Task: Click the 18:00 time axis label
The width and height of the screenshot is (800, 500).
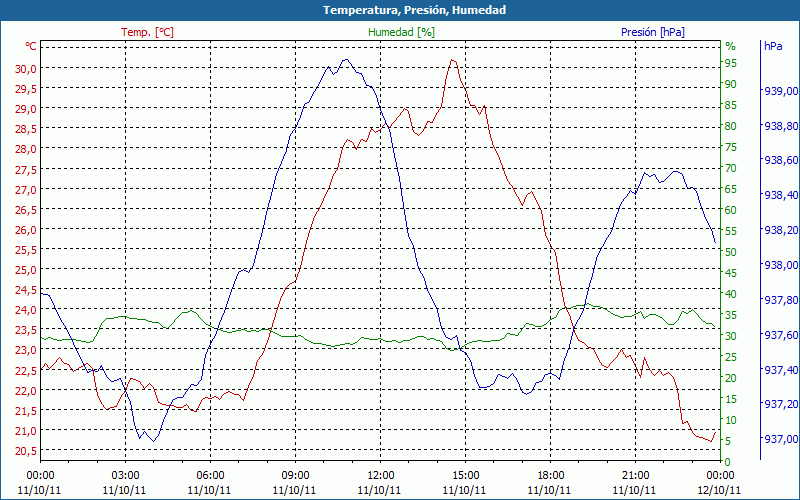Action: [x=551, y=476]
